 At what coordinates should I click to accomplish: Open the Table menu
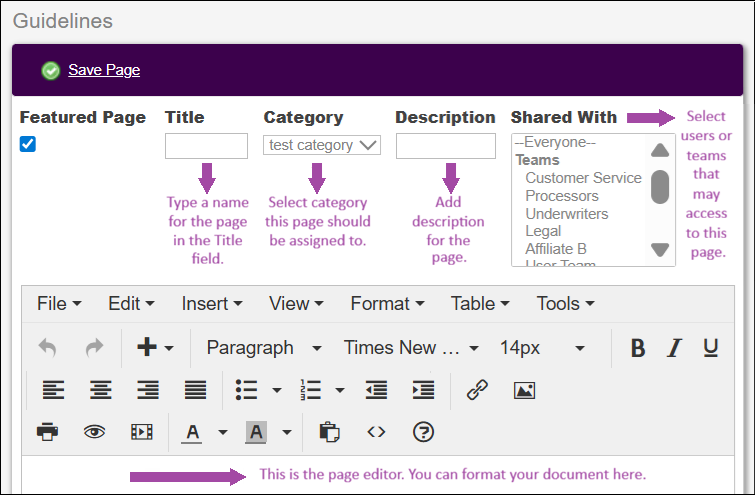(480, 304)
